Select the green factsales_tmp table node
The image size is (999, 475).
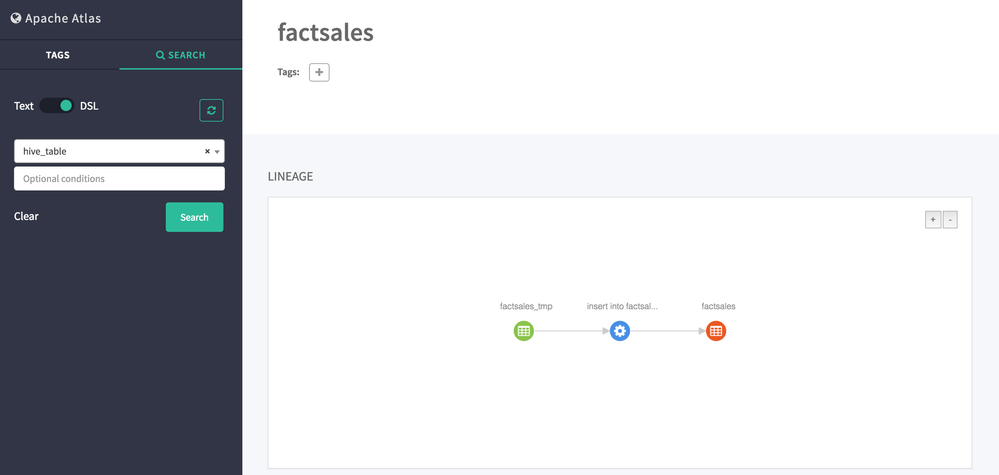524,331
